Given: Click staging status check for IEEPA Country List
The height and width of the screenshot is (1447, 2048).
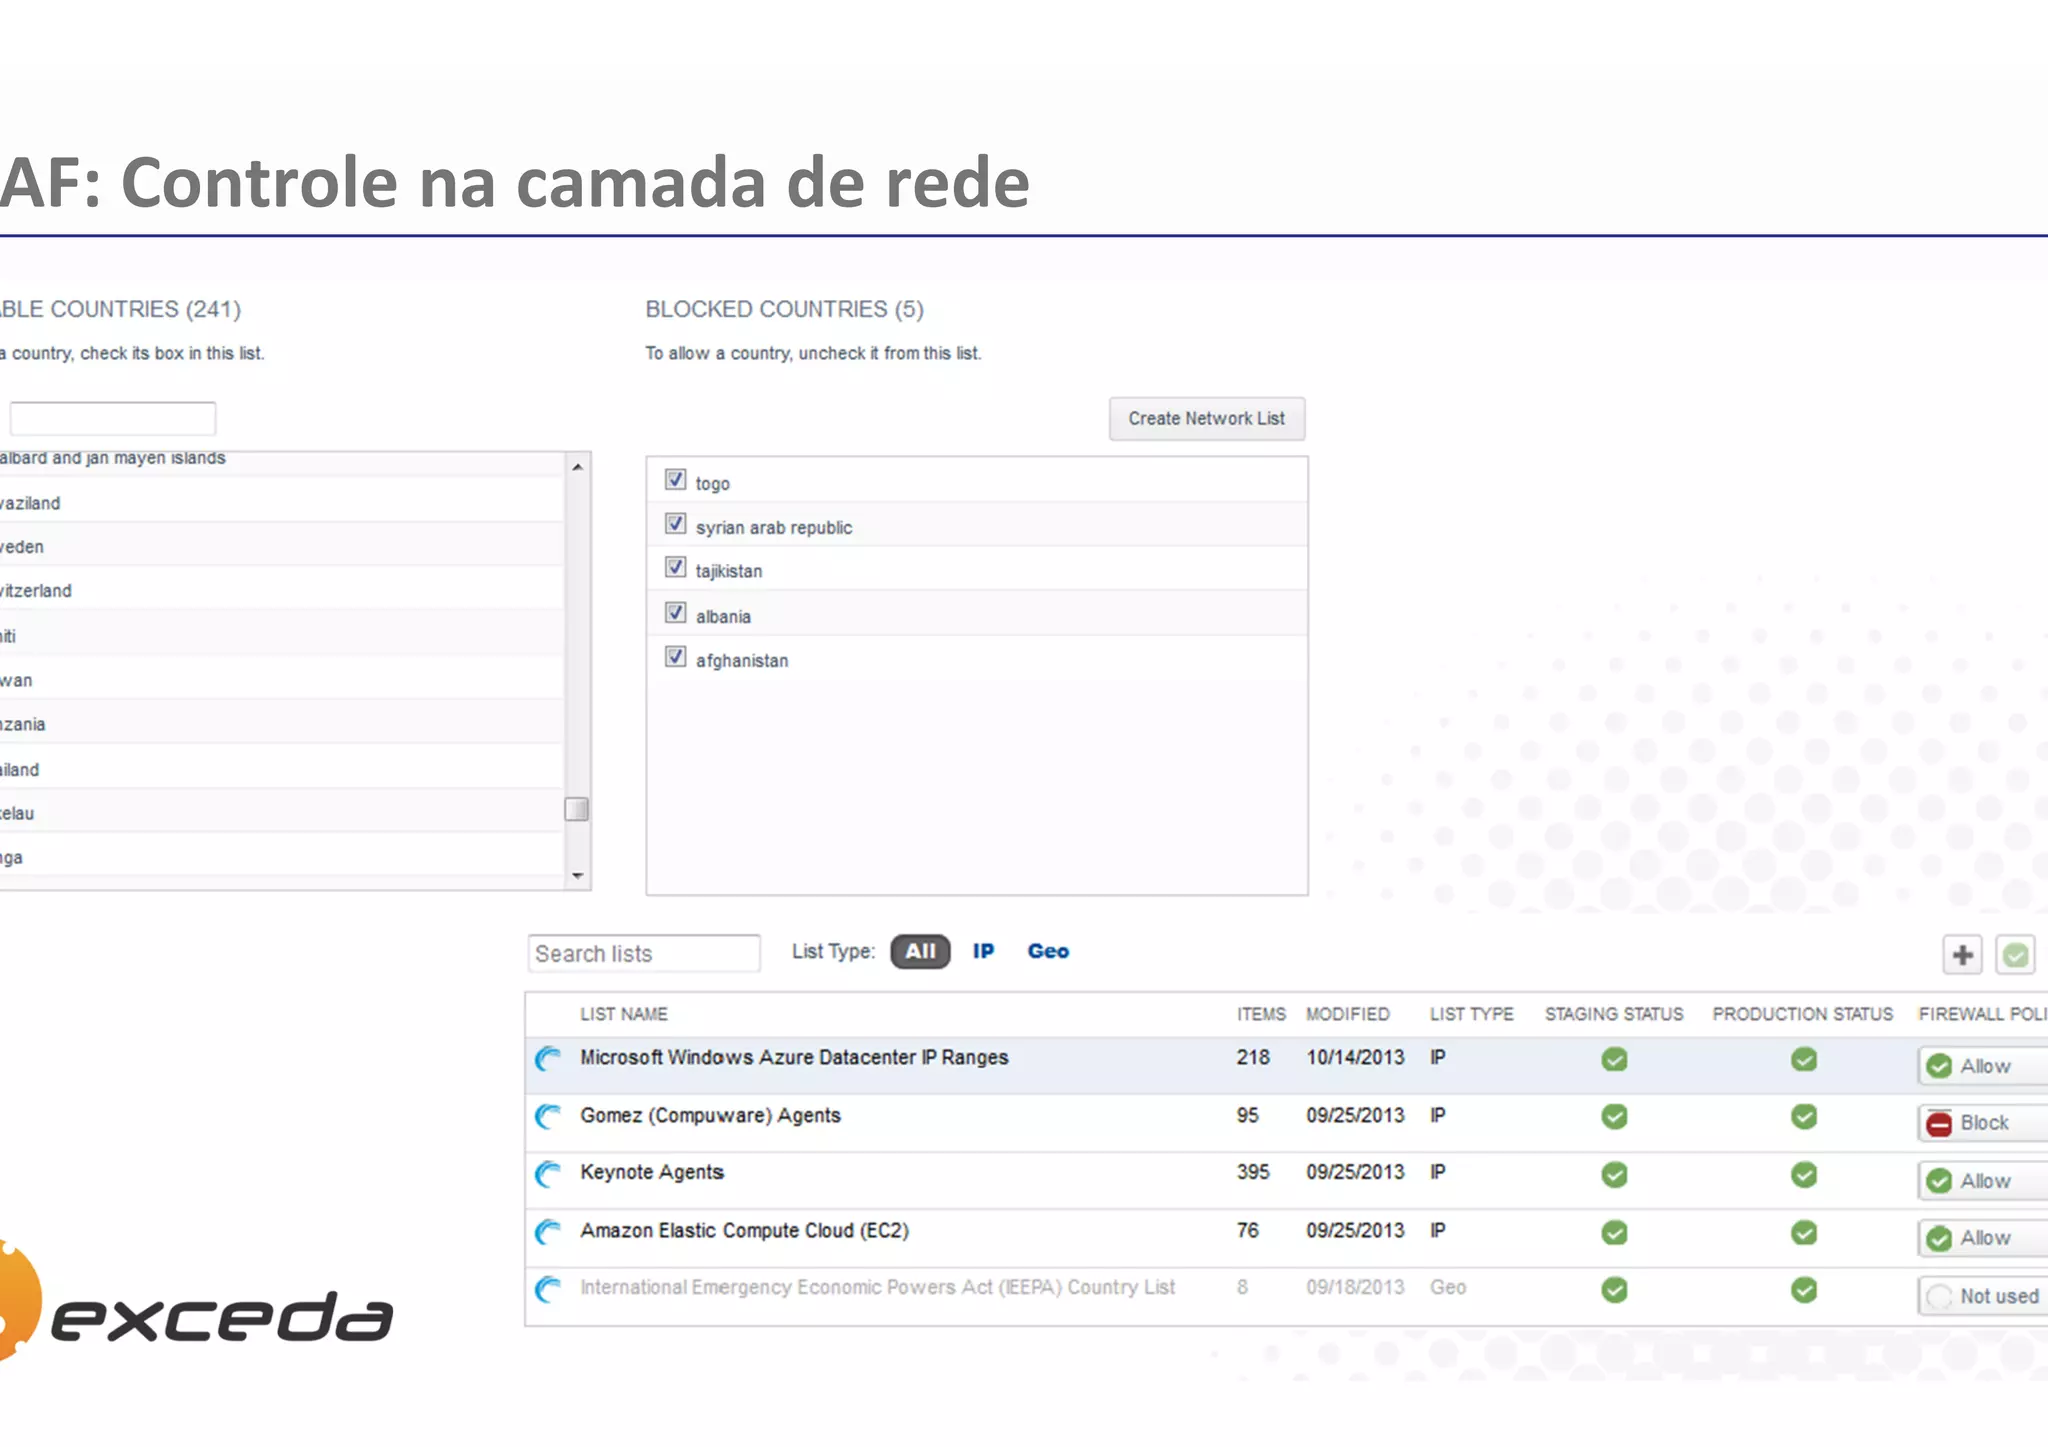Looking at the screenshot, I should [1614, 1290].
